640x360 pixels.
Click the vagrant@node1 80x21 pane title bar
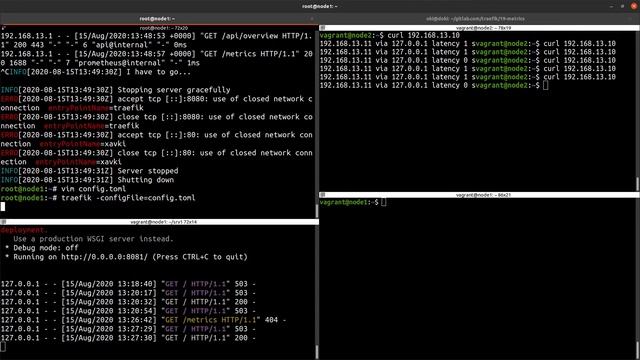tap(480, 195)
